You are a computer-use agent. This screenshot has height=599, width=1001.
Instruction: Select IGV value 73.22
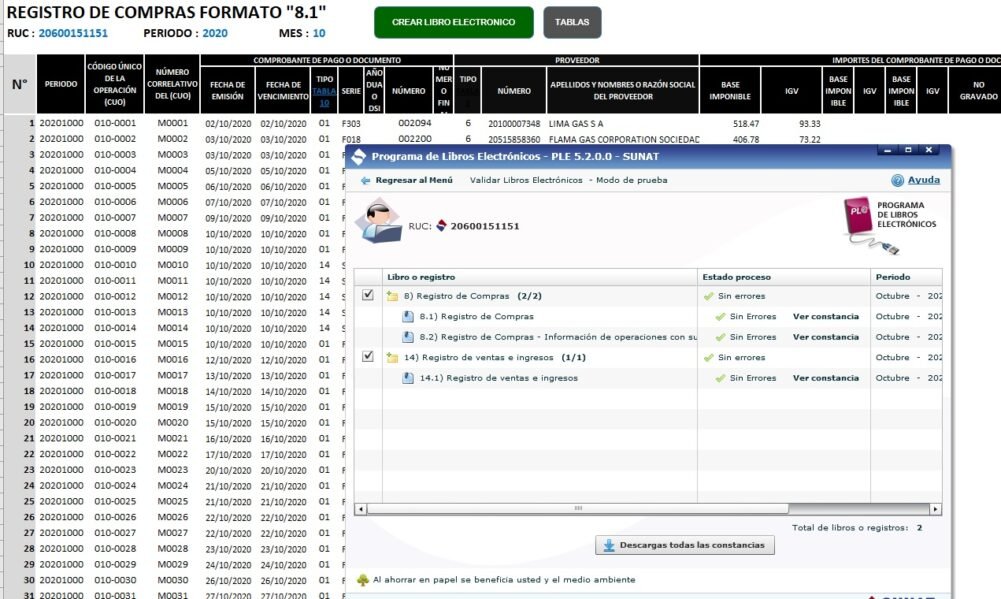pyautogui.click(x=809, y=139)
